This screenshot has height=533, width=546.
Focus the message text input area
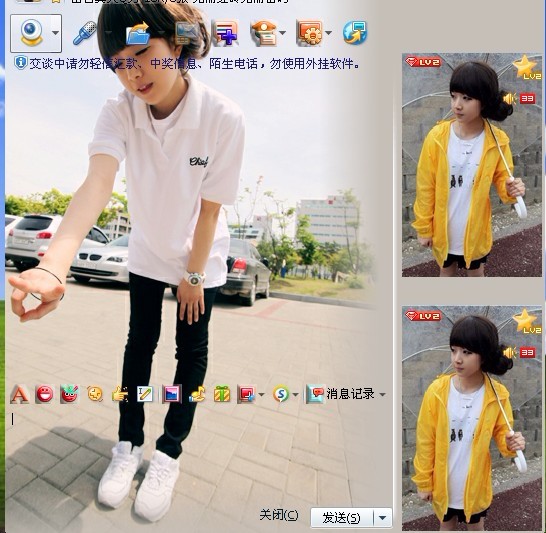pos(198,456)
